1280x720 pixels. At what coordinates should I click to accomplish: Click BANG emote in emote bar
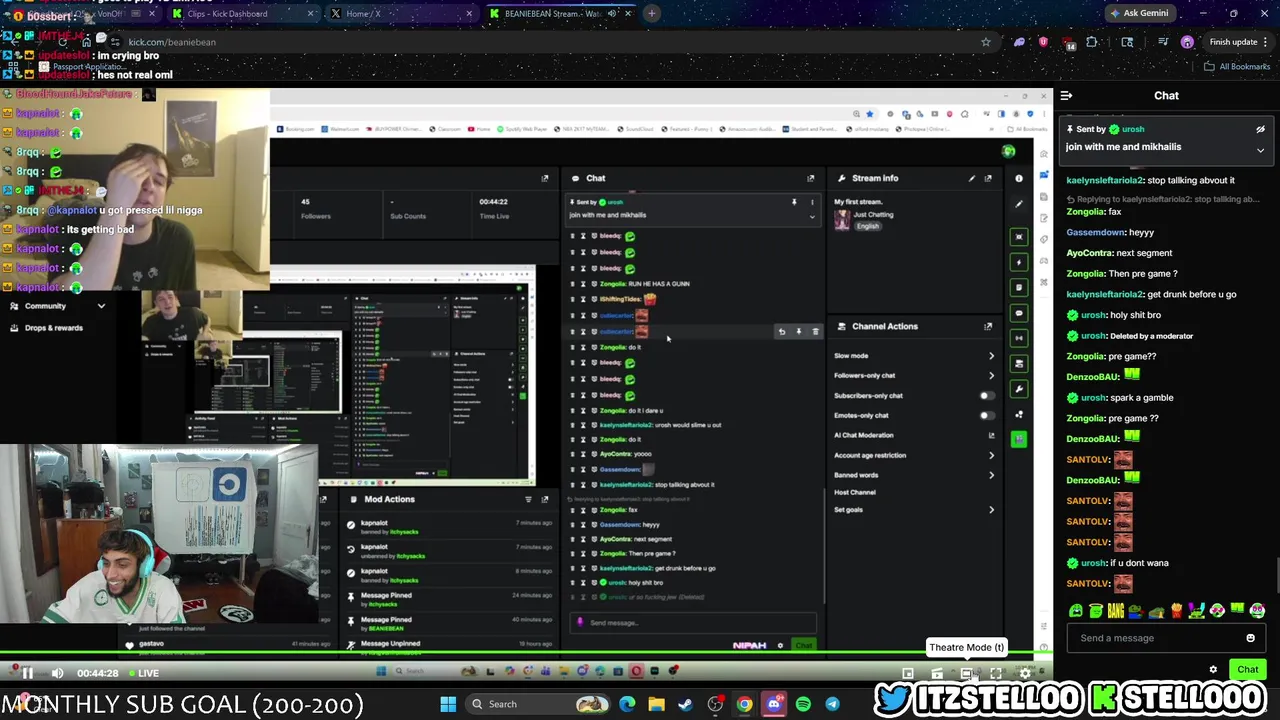click(1116, 611)
